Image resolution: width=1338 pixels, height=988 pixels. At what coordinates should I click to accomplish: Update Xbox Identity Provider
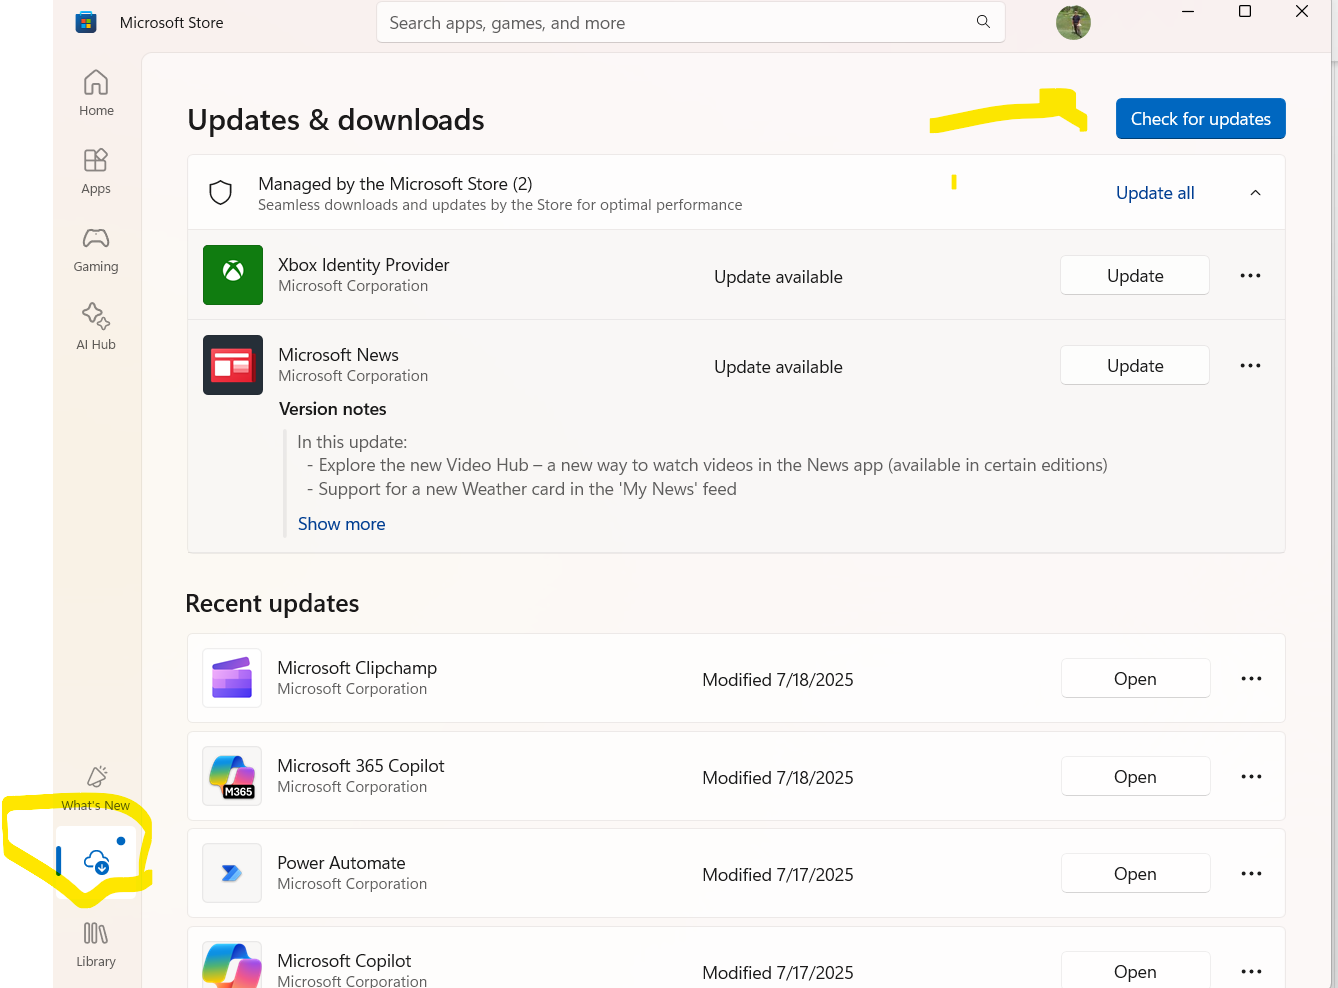pyautogui.click(x=1135, y=275)
